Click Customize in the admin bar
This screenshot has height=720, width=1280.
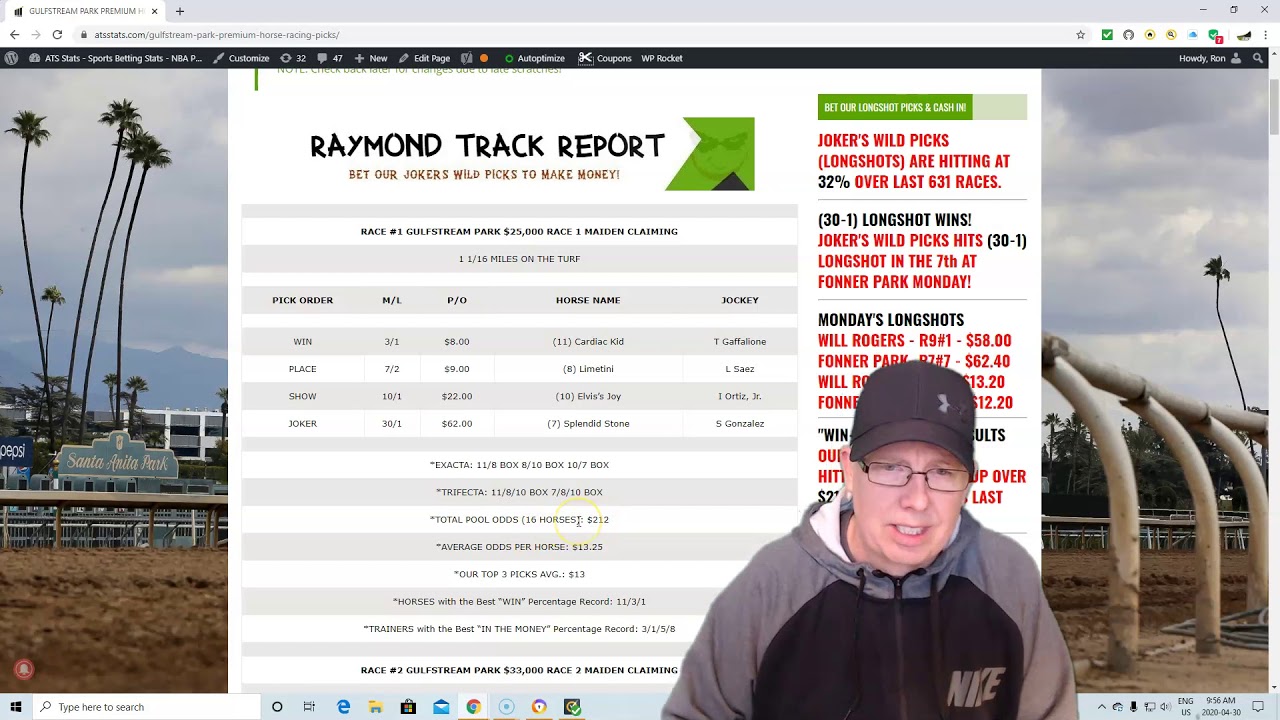(x=241, y=58)
